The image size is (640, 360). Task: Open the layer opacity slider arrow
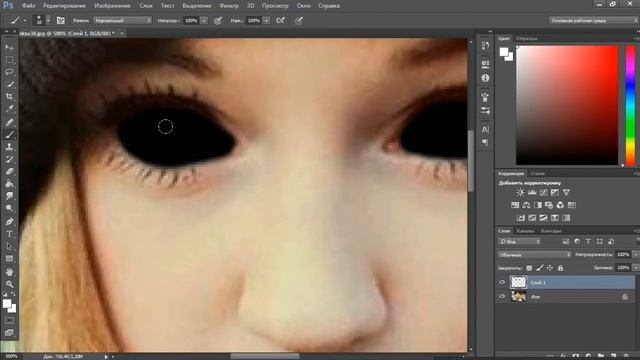click(x=635, y=254)
